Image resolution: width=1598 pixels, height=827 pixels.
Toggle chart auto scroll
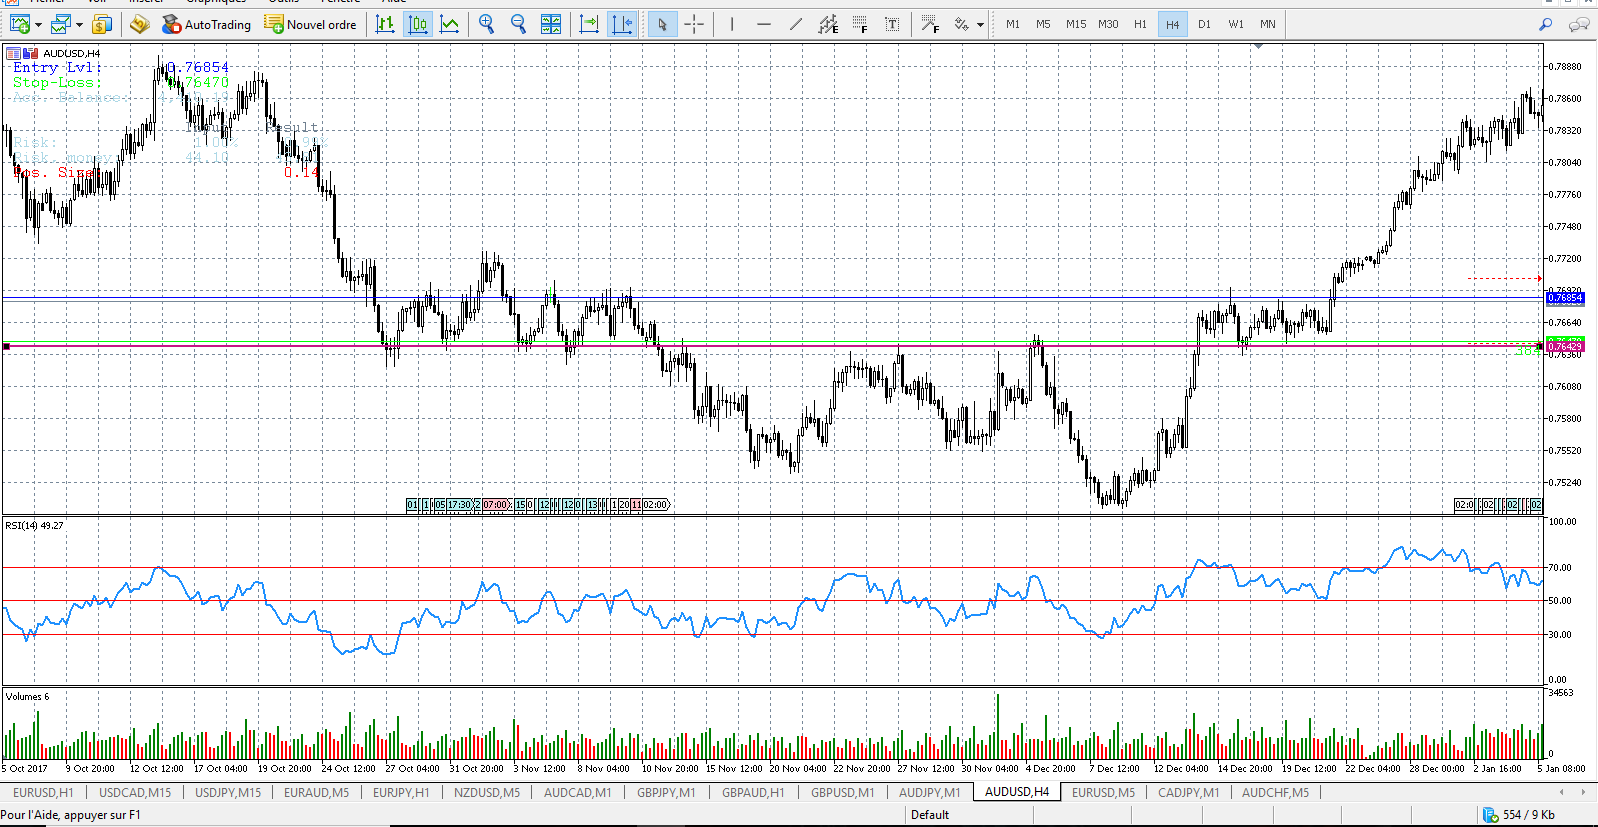[589, 24]
